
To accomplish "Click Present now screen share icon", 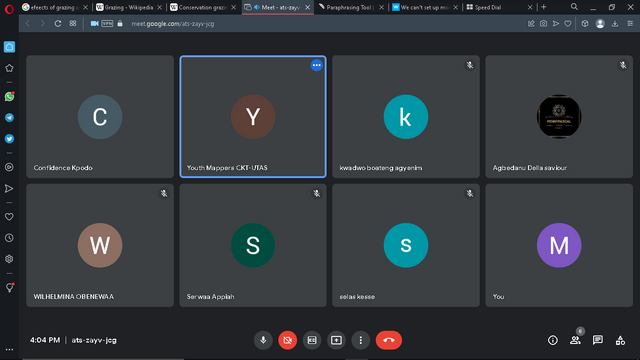I will (x=336, y=340).
